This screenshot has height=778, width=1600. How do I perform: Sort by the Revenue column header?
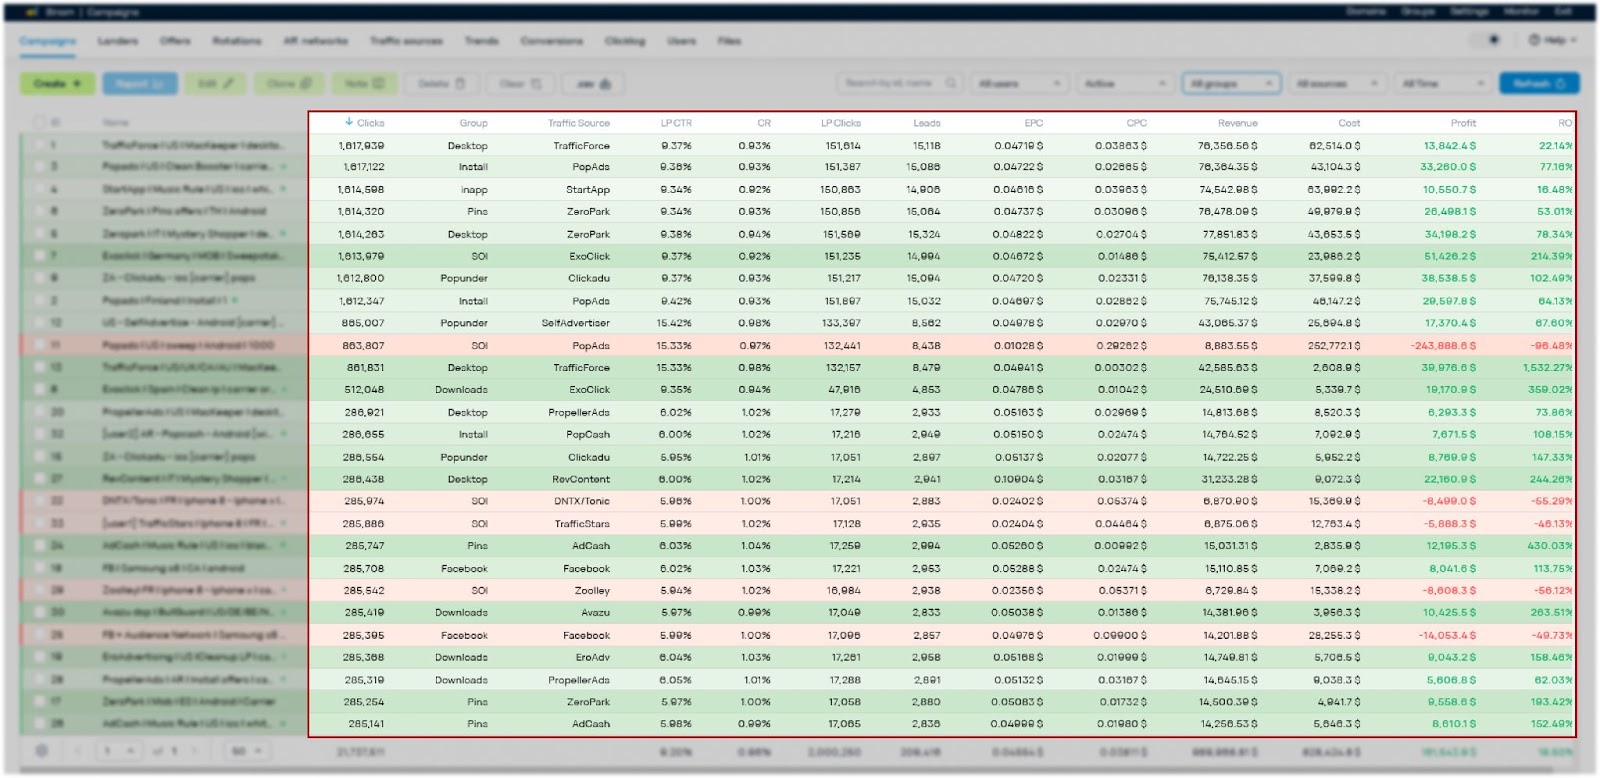tap(1237, 123)
